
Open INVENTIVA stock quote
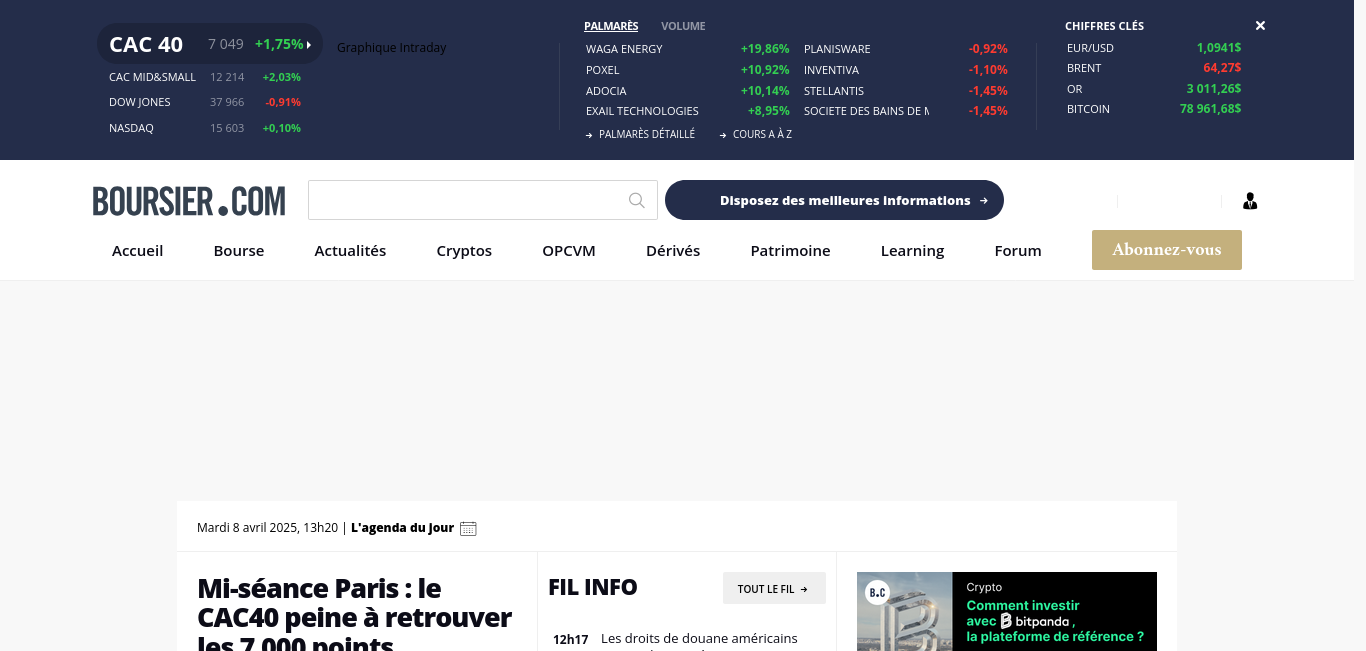click(831, 70)
